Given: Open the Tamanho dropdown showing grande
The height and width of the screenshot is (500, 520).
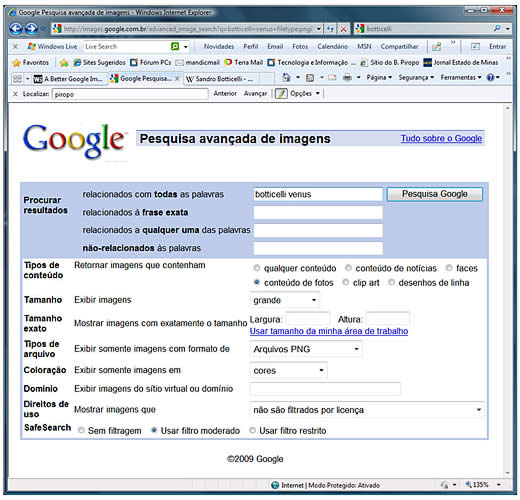Looking at the screenshot, I should pyautogui.click(x=284, y=300).
